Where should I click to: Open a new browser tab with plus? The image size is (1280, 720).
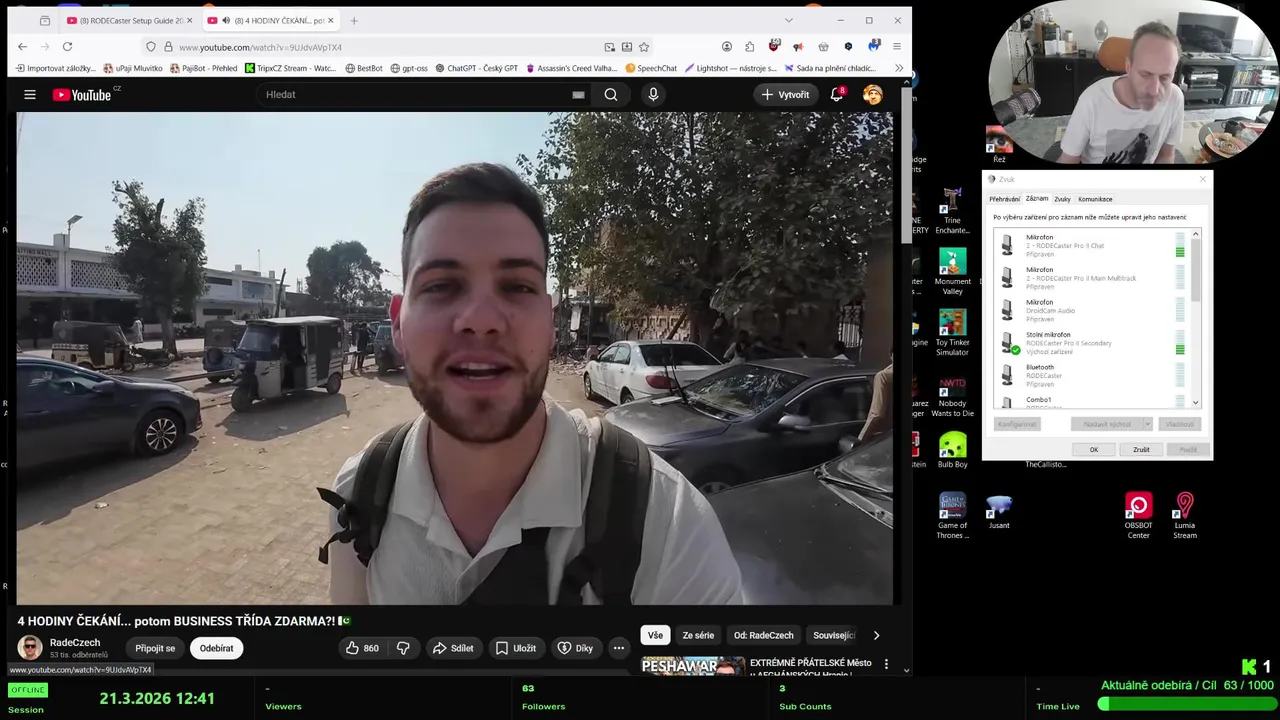(354, 20)
